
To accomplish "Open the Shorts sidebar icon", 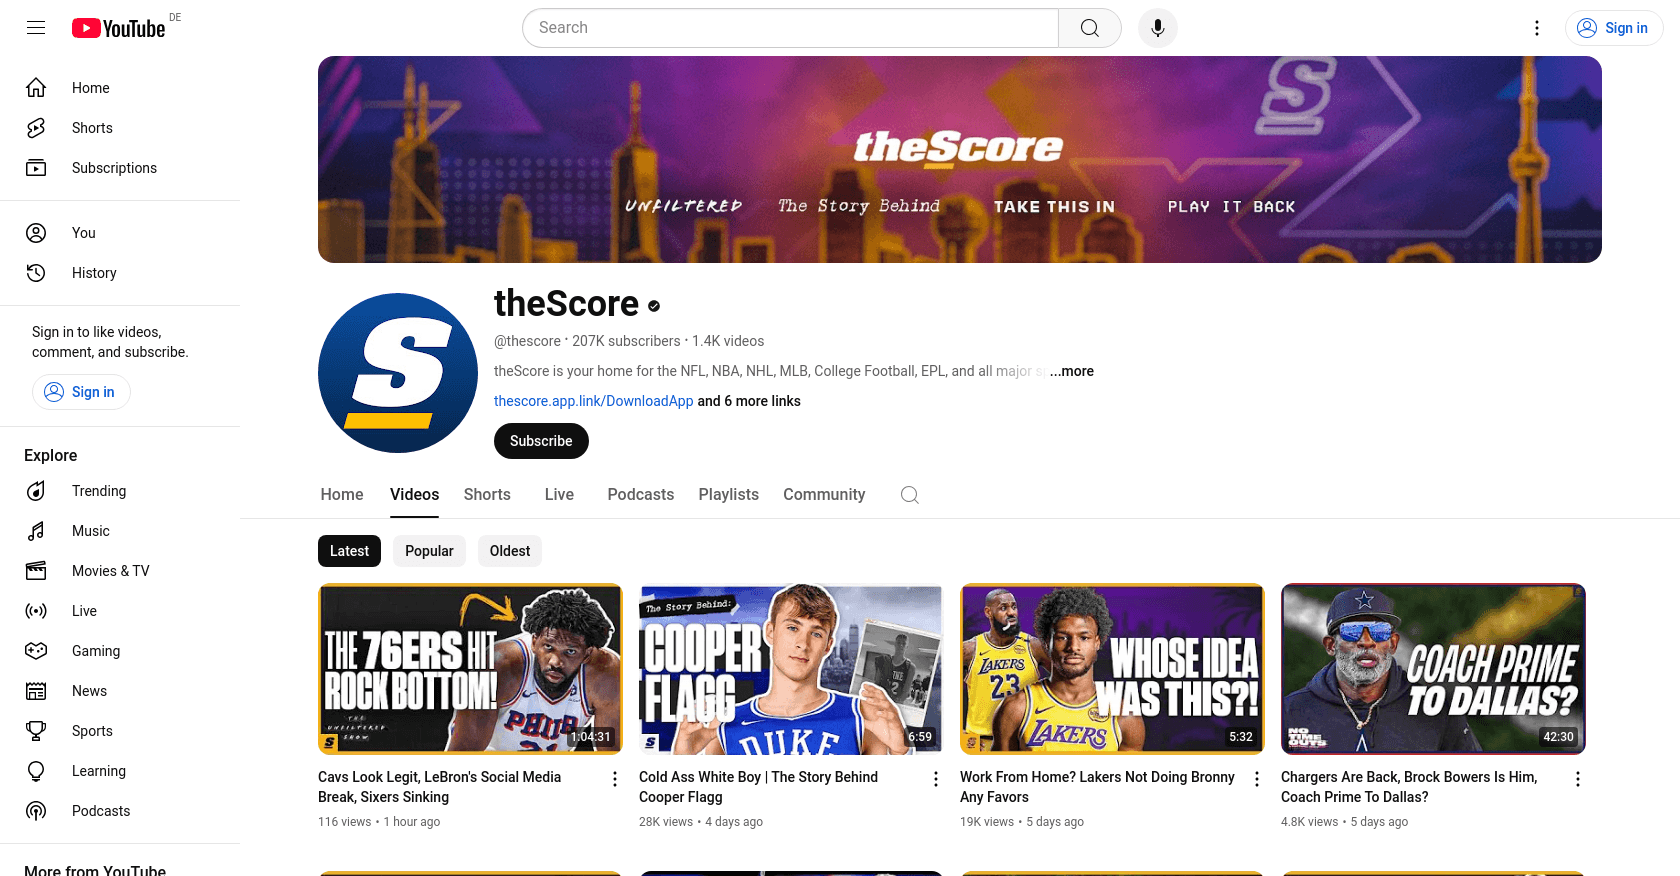I will click(36, 128).
